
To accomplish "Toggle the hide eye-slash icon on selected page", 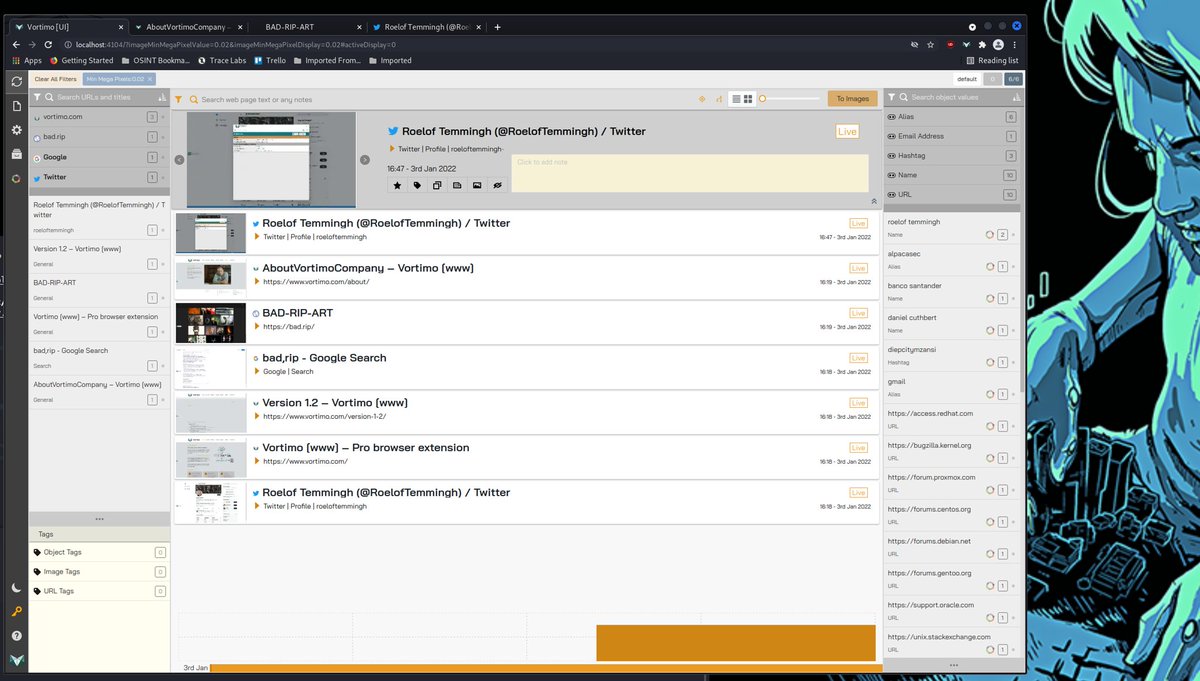I will (x=497, y=185).
